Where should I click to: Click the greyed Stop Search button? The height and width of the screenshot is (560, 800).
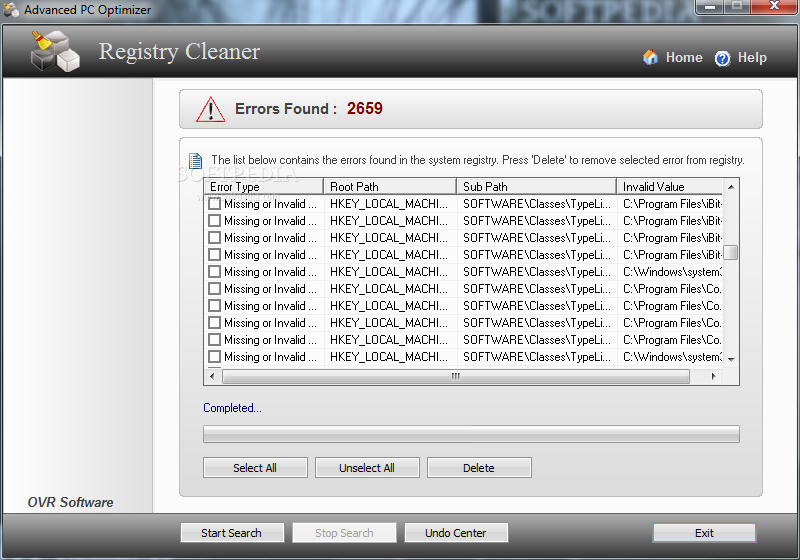pyautogui.click(x=344, y=533)
